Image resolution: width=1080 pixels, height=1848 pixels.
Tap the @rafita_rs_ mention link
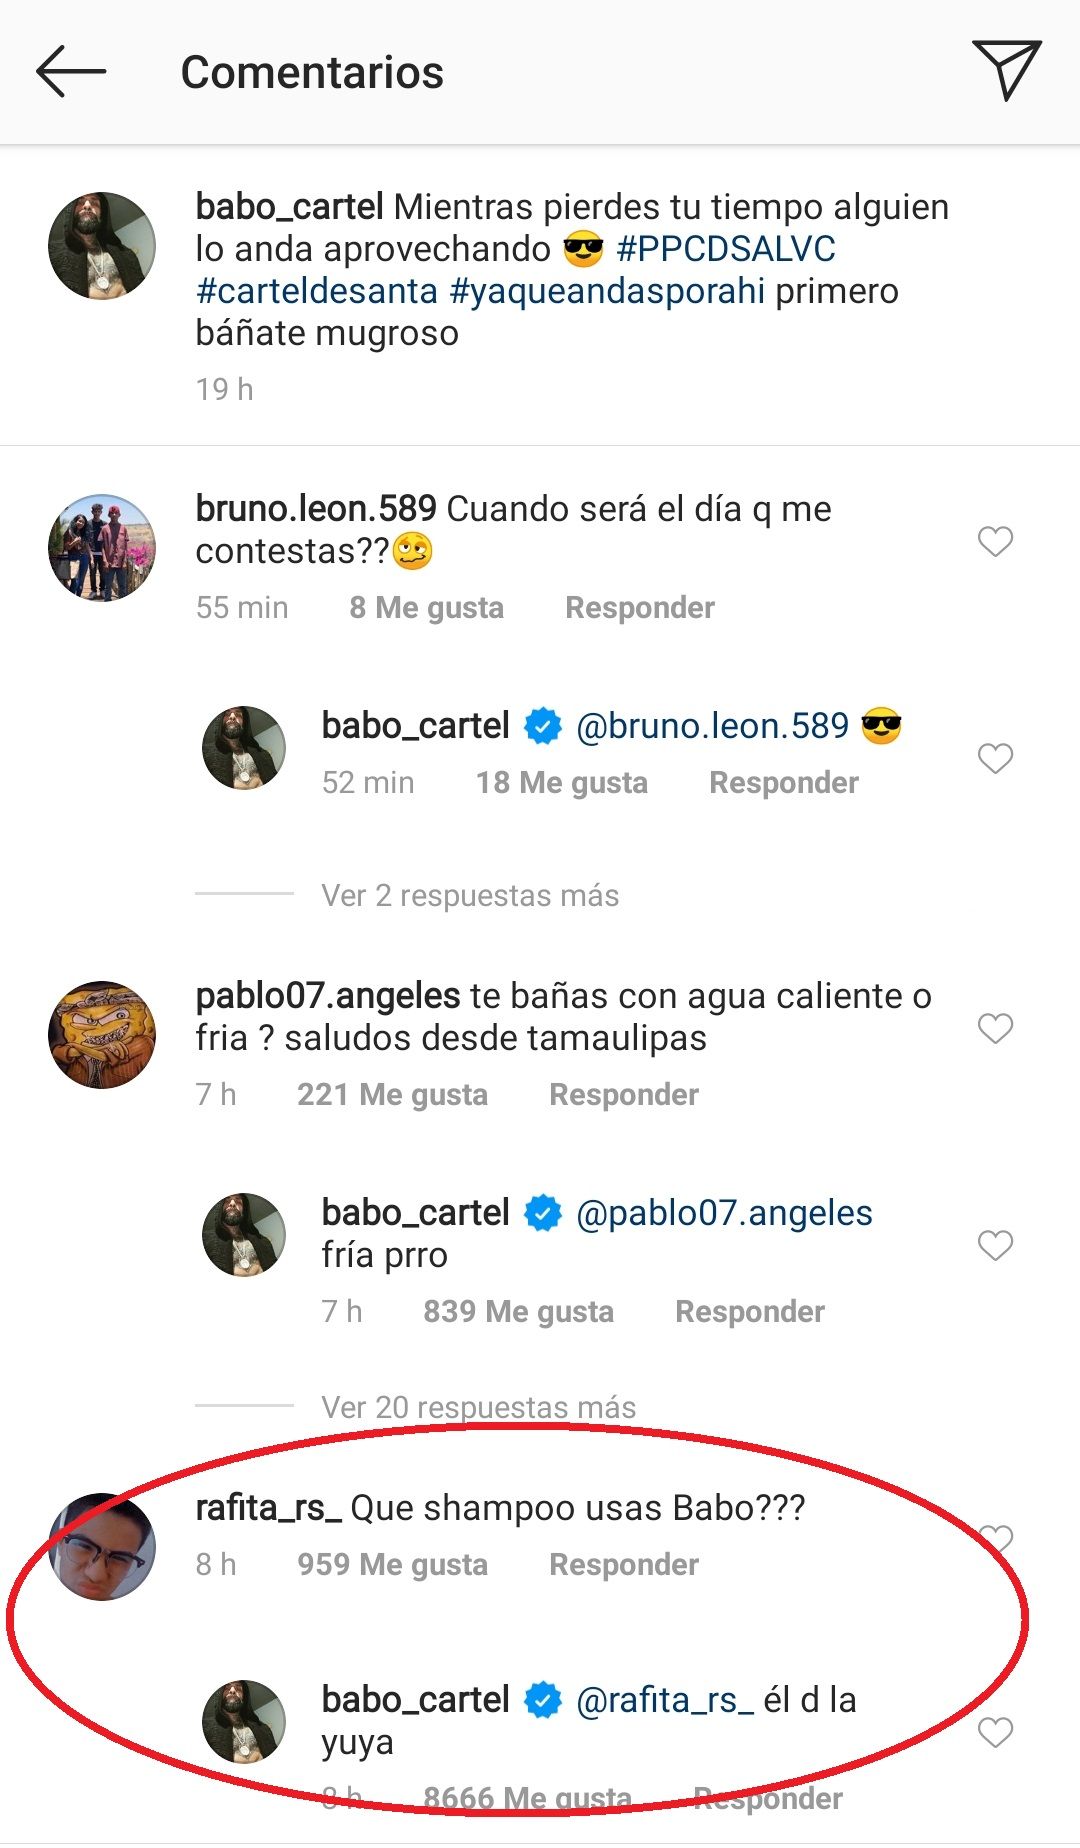665,1700
